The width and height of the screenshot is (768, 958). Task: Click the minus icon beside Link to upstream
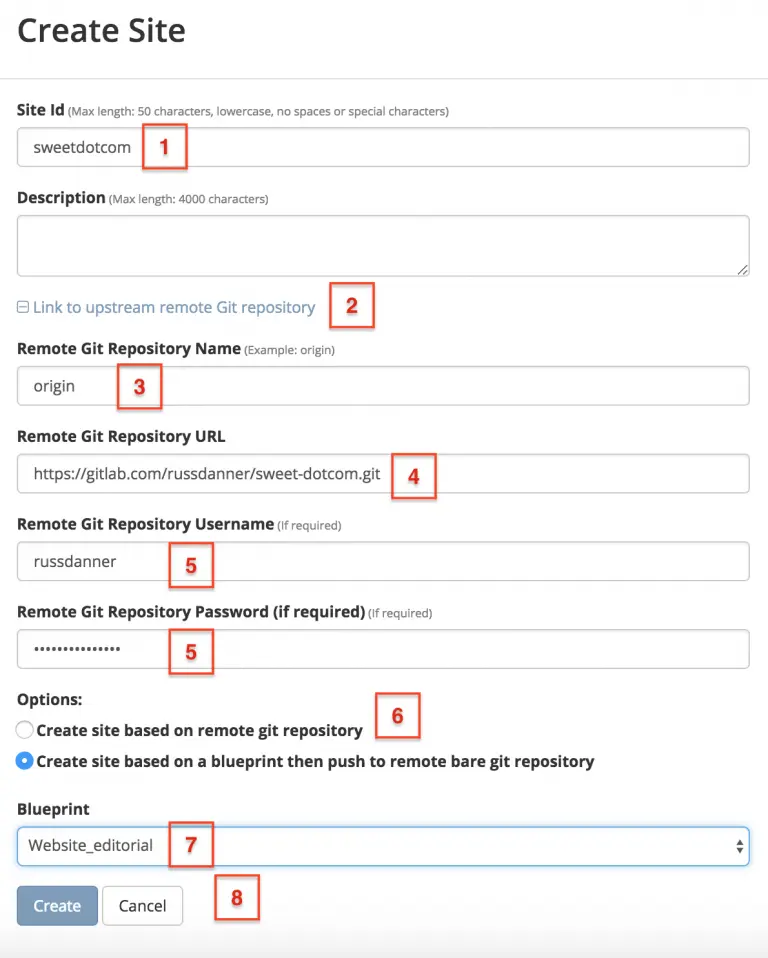click(x=23, y=308)
